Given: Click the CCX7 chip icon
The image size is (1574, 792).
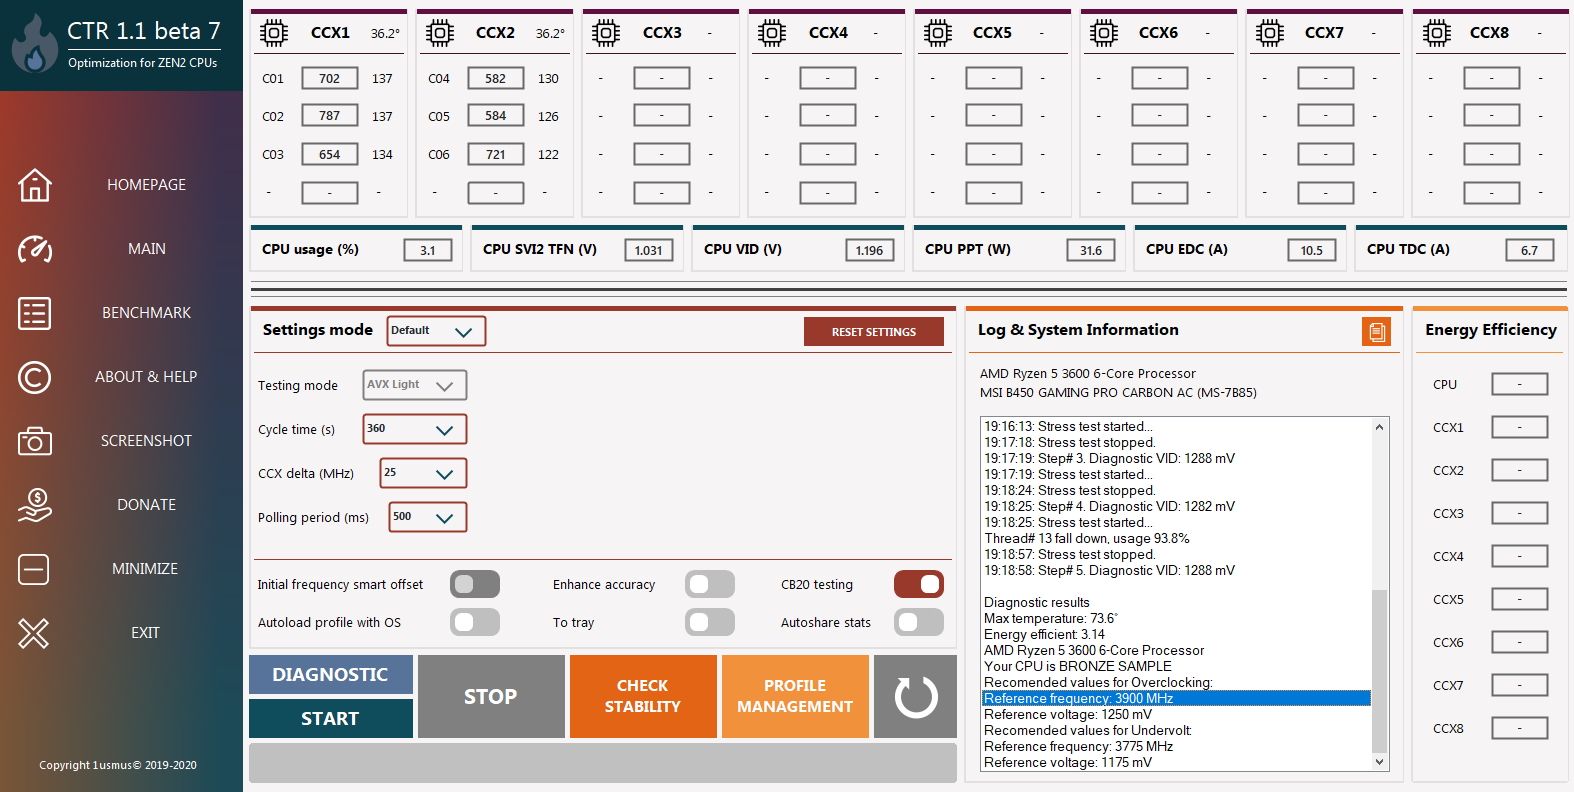Looking at the screenshot, I should [1269, 33].
